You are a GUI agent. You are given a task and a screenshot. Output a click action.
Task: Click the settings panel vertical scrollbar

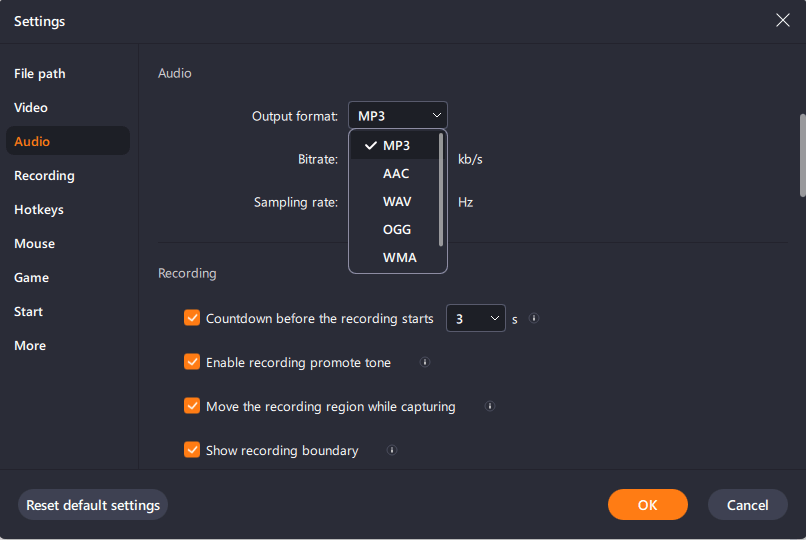[802, 155]
